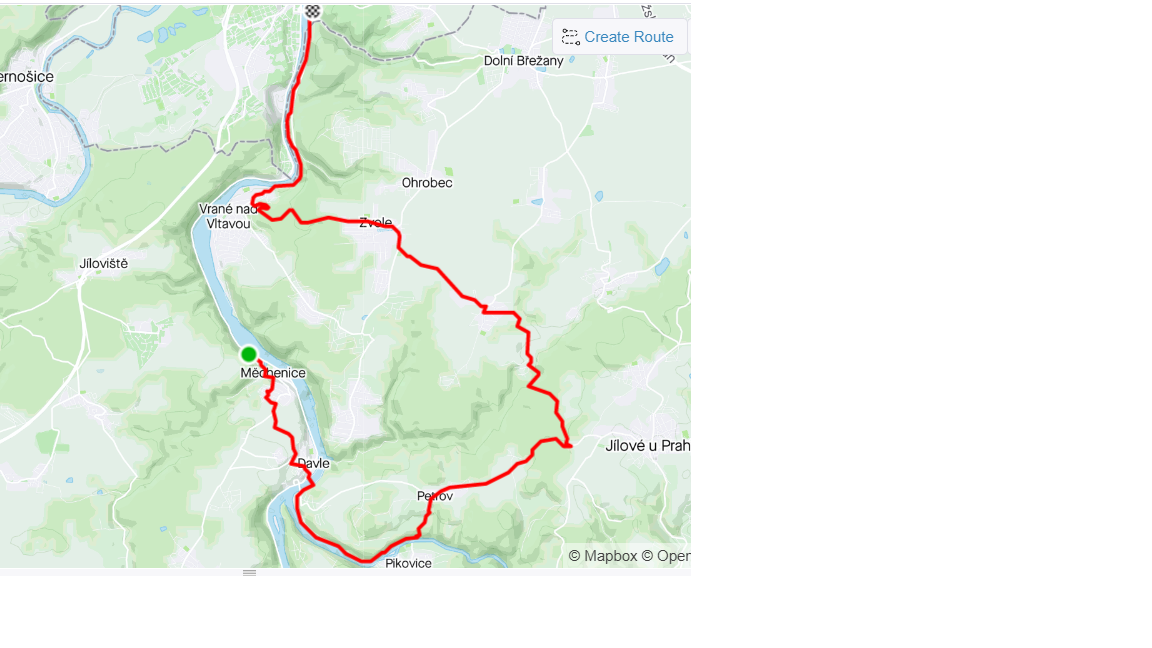This screenshot has width=1152, height=648.
Task: Click the Měchenice label text
Action: click(x=273, y=373)
